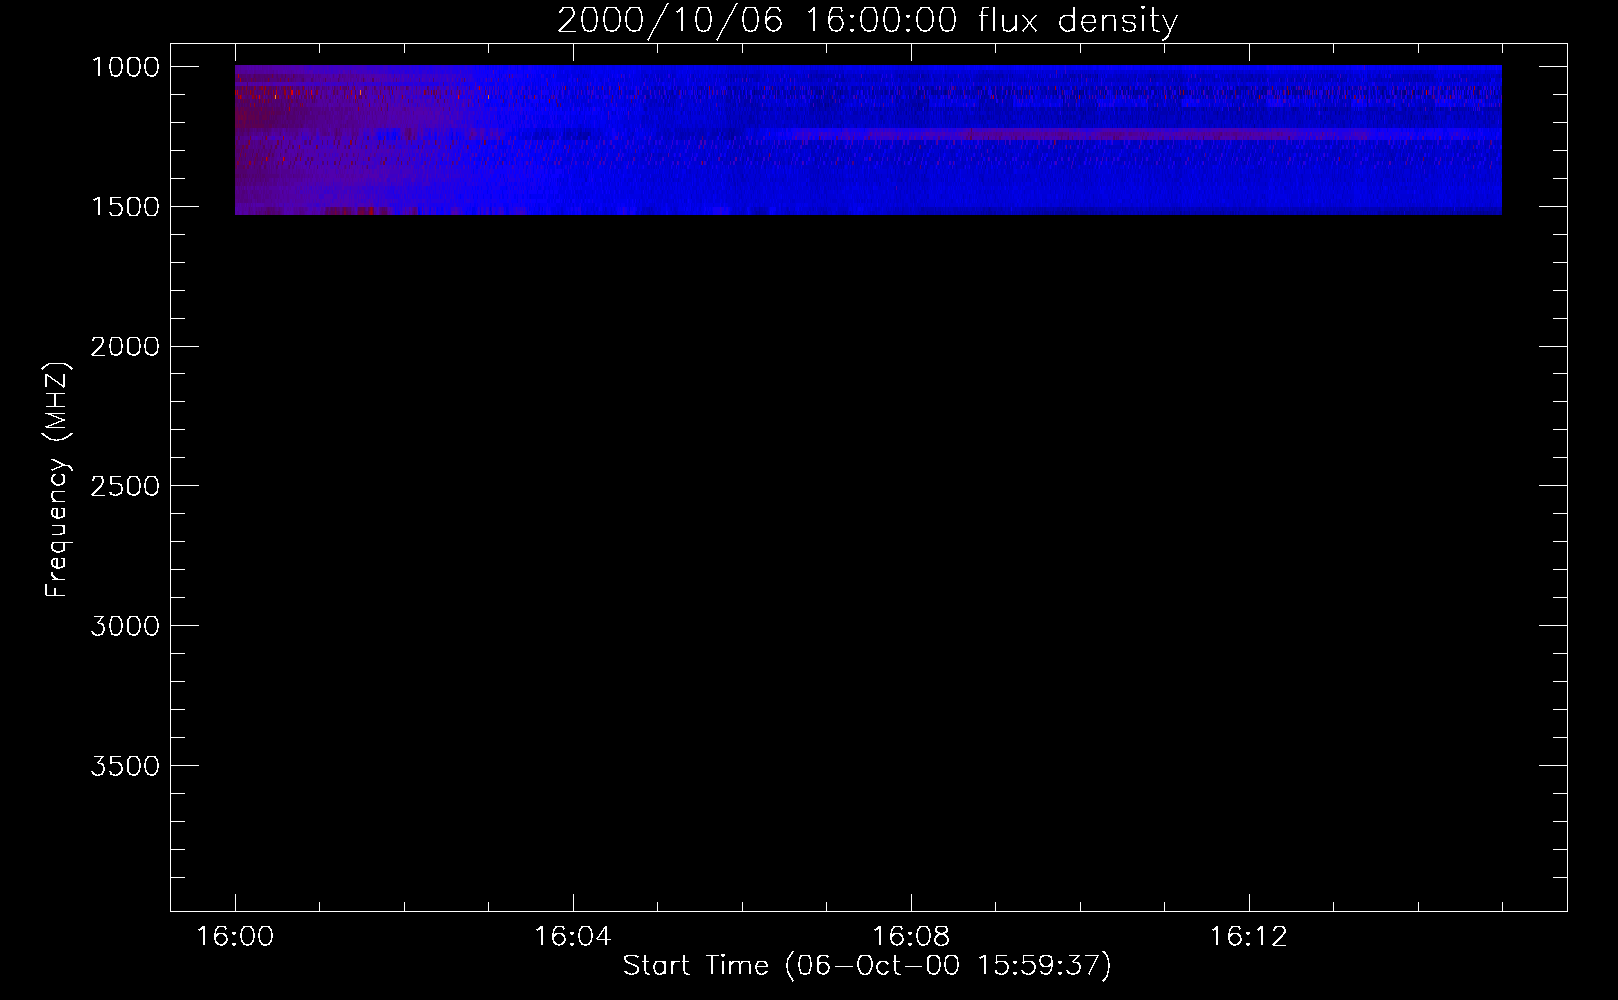
Task: Click the 16:08 time tick label
Action: pyautogui.click(x=911, y=937)
